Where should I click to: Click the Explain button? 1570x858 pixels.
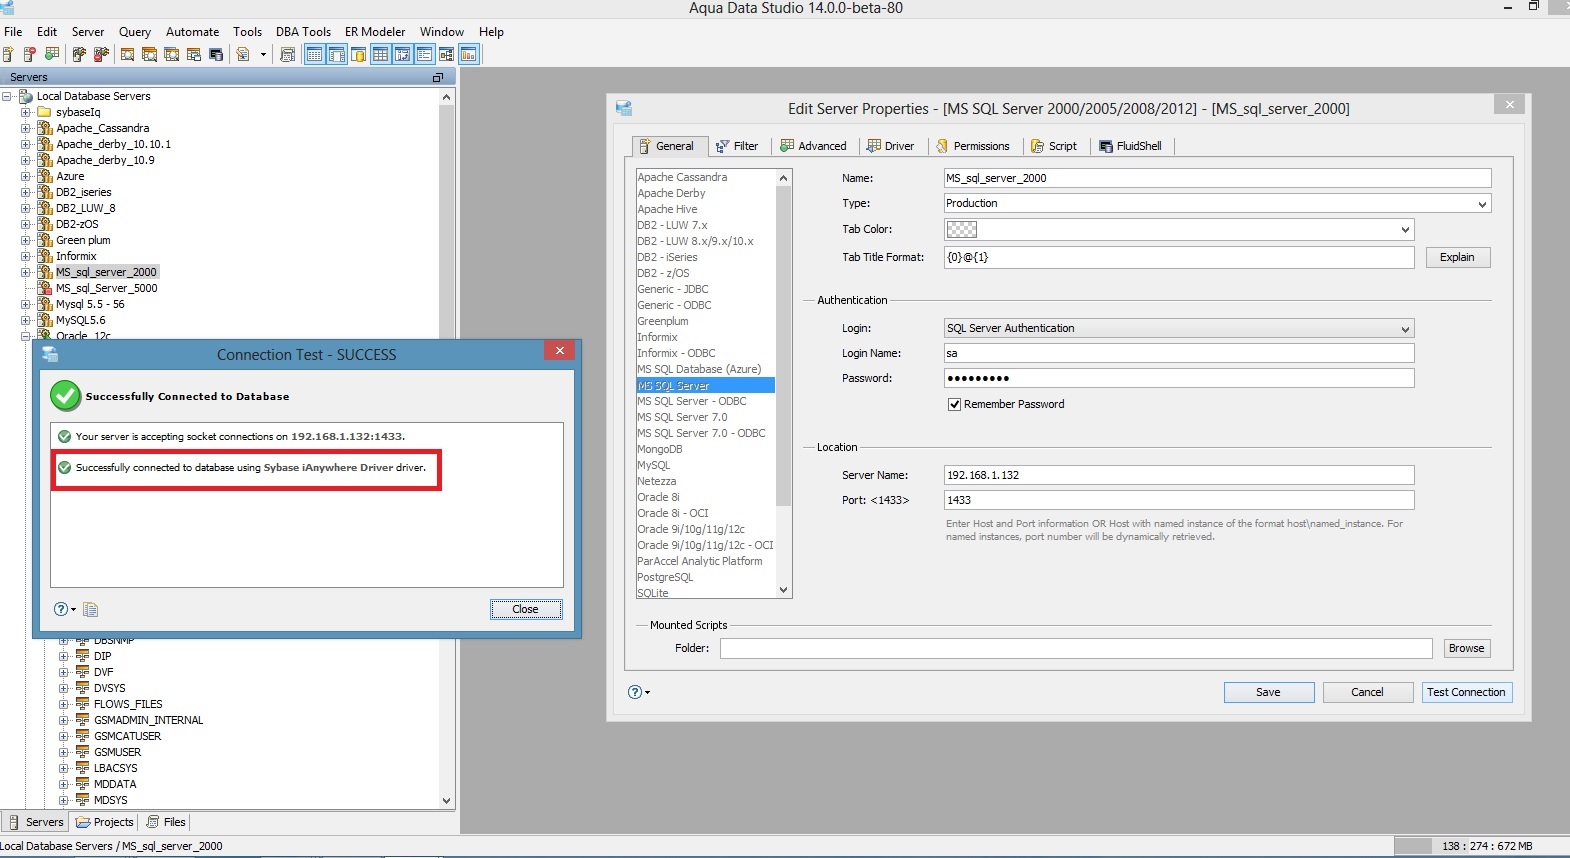click(1457, 257)
